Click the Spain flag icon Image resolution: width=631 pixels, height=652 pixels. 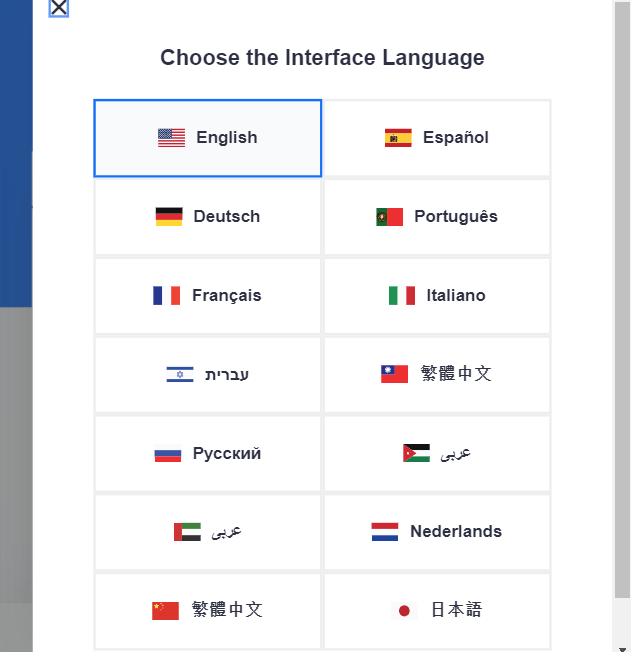(x=398, y=138)
